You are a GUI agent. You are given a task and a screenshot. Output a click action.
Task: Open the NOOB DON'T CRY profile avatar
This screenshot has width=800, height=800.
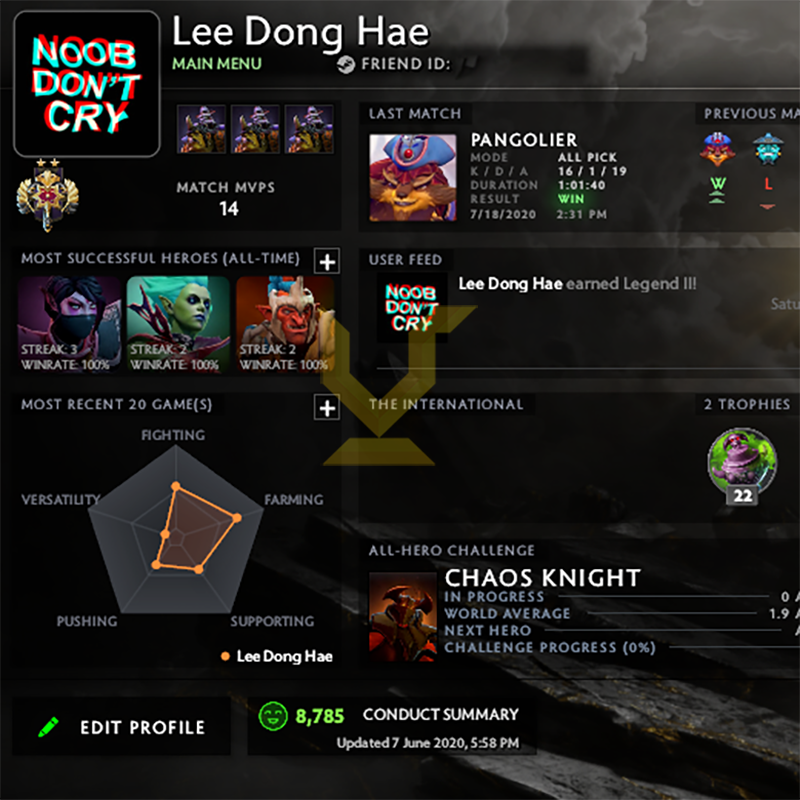click(x=87, y=84)
